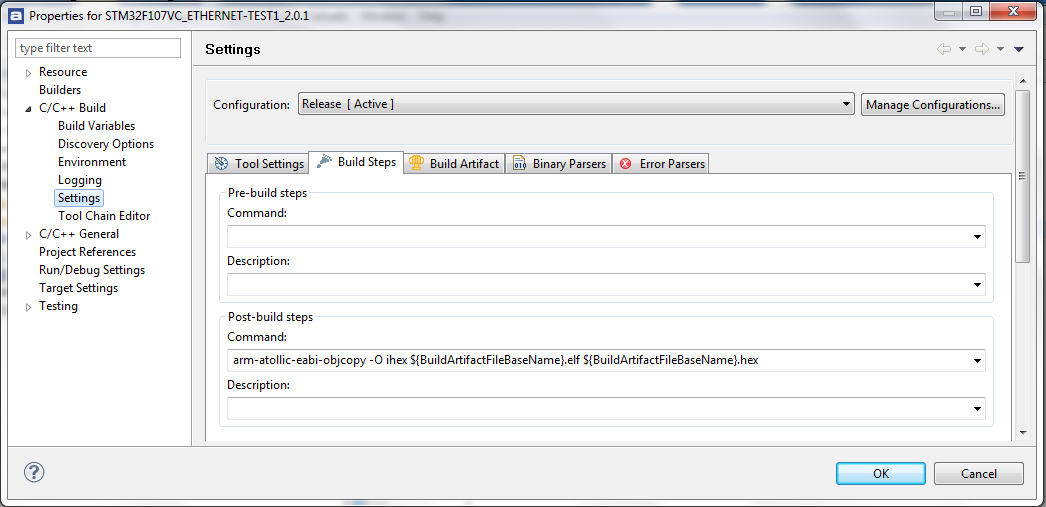This screenshot has width=1046, height=507.
Task: Switch to the Build Steps tab
Action: [x=356, y=162]
